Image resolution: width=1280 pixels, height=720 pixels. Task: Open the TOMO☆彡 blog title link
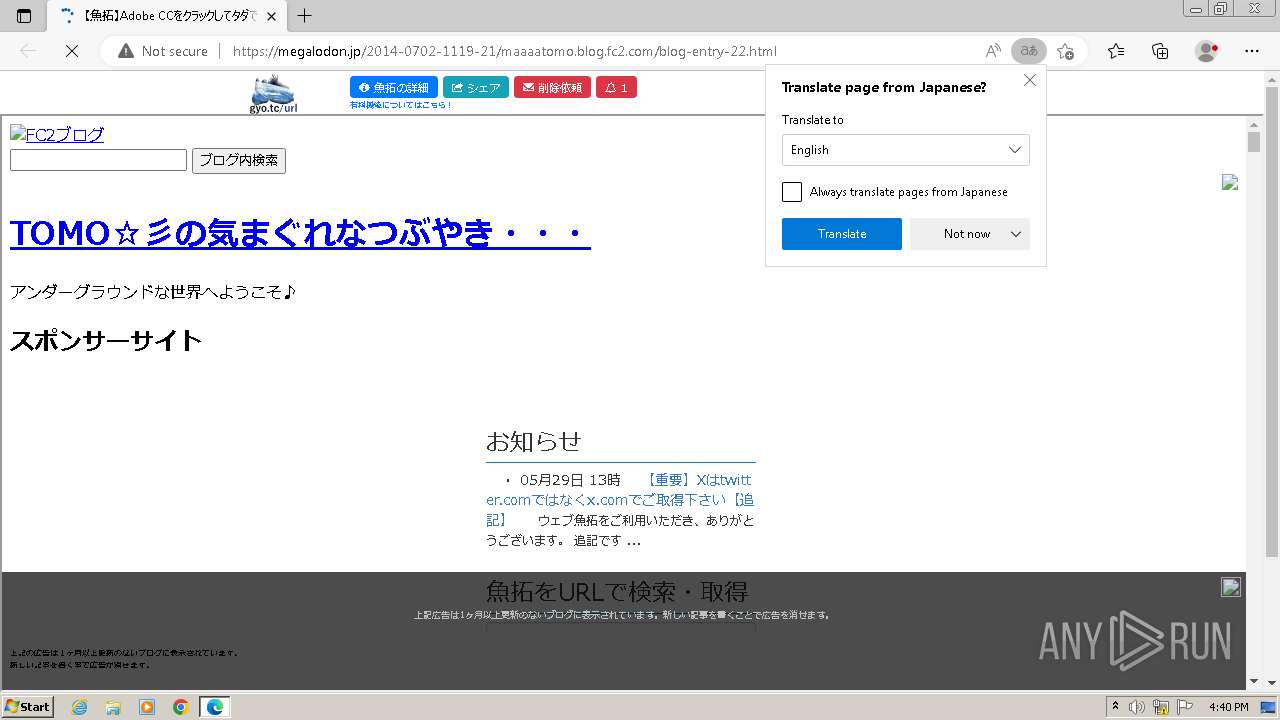point(300,234)
